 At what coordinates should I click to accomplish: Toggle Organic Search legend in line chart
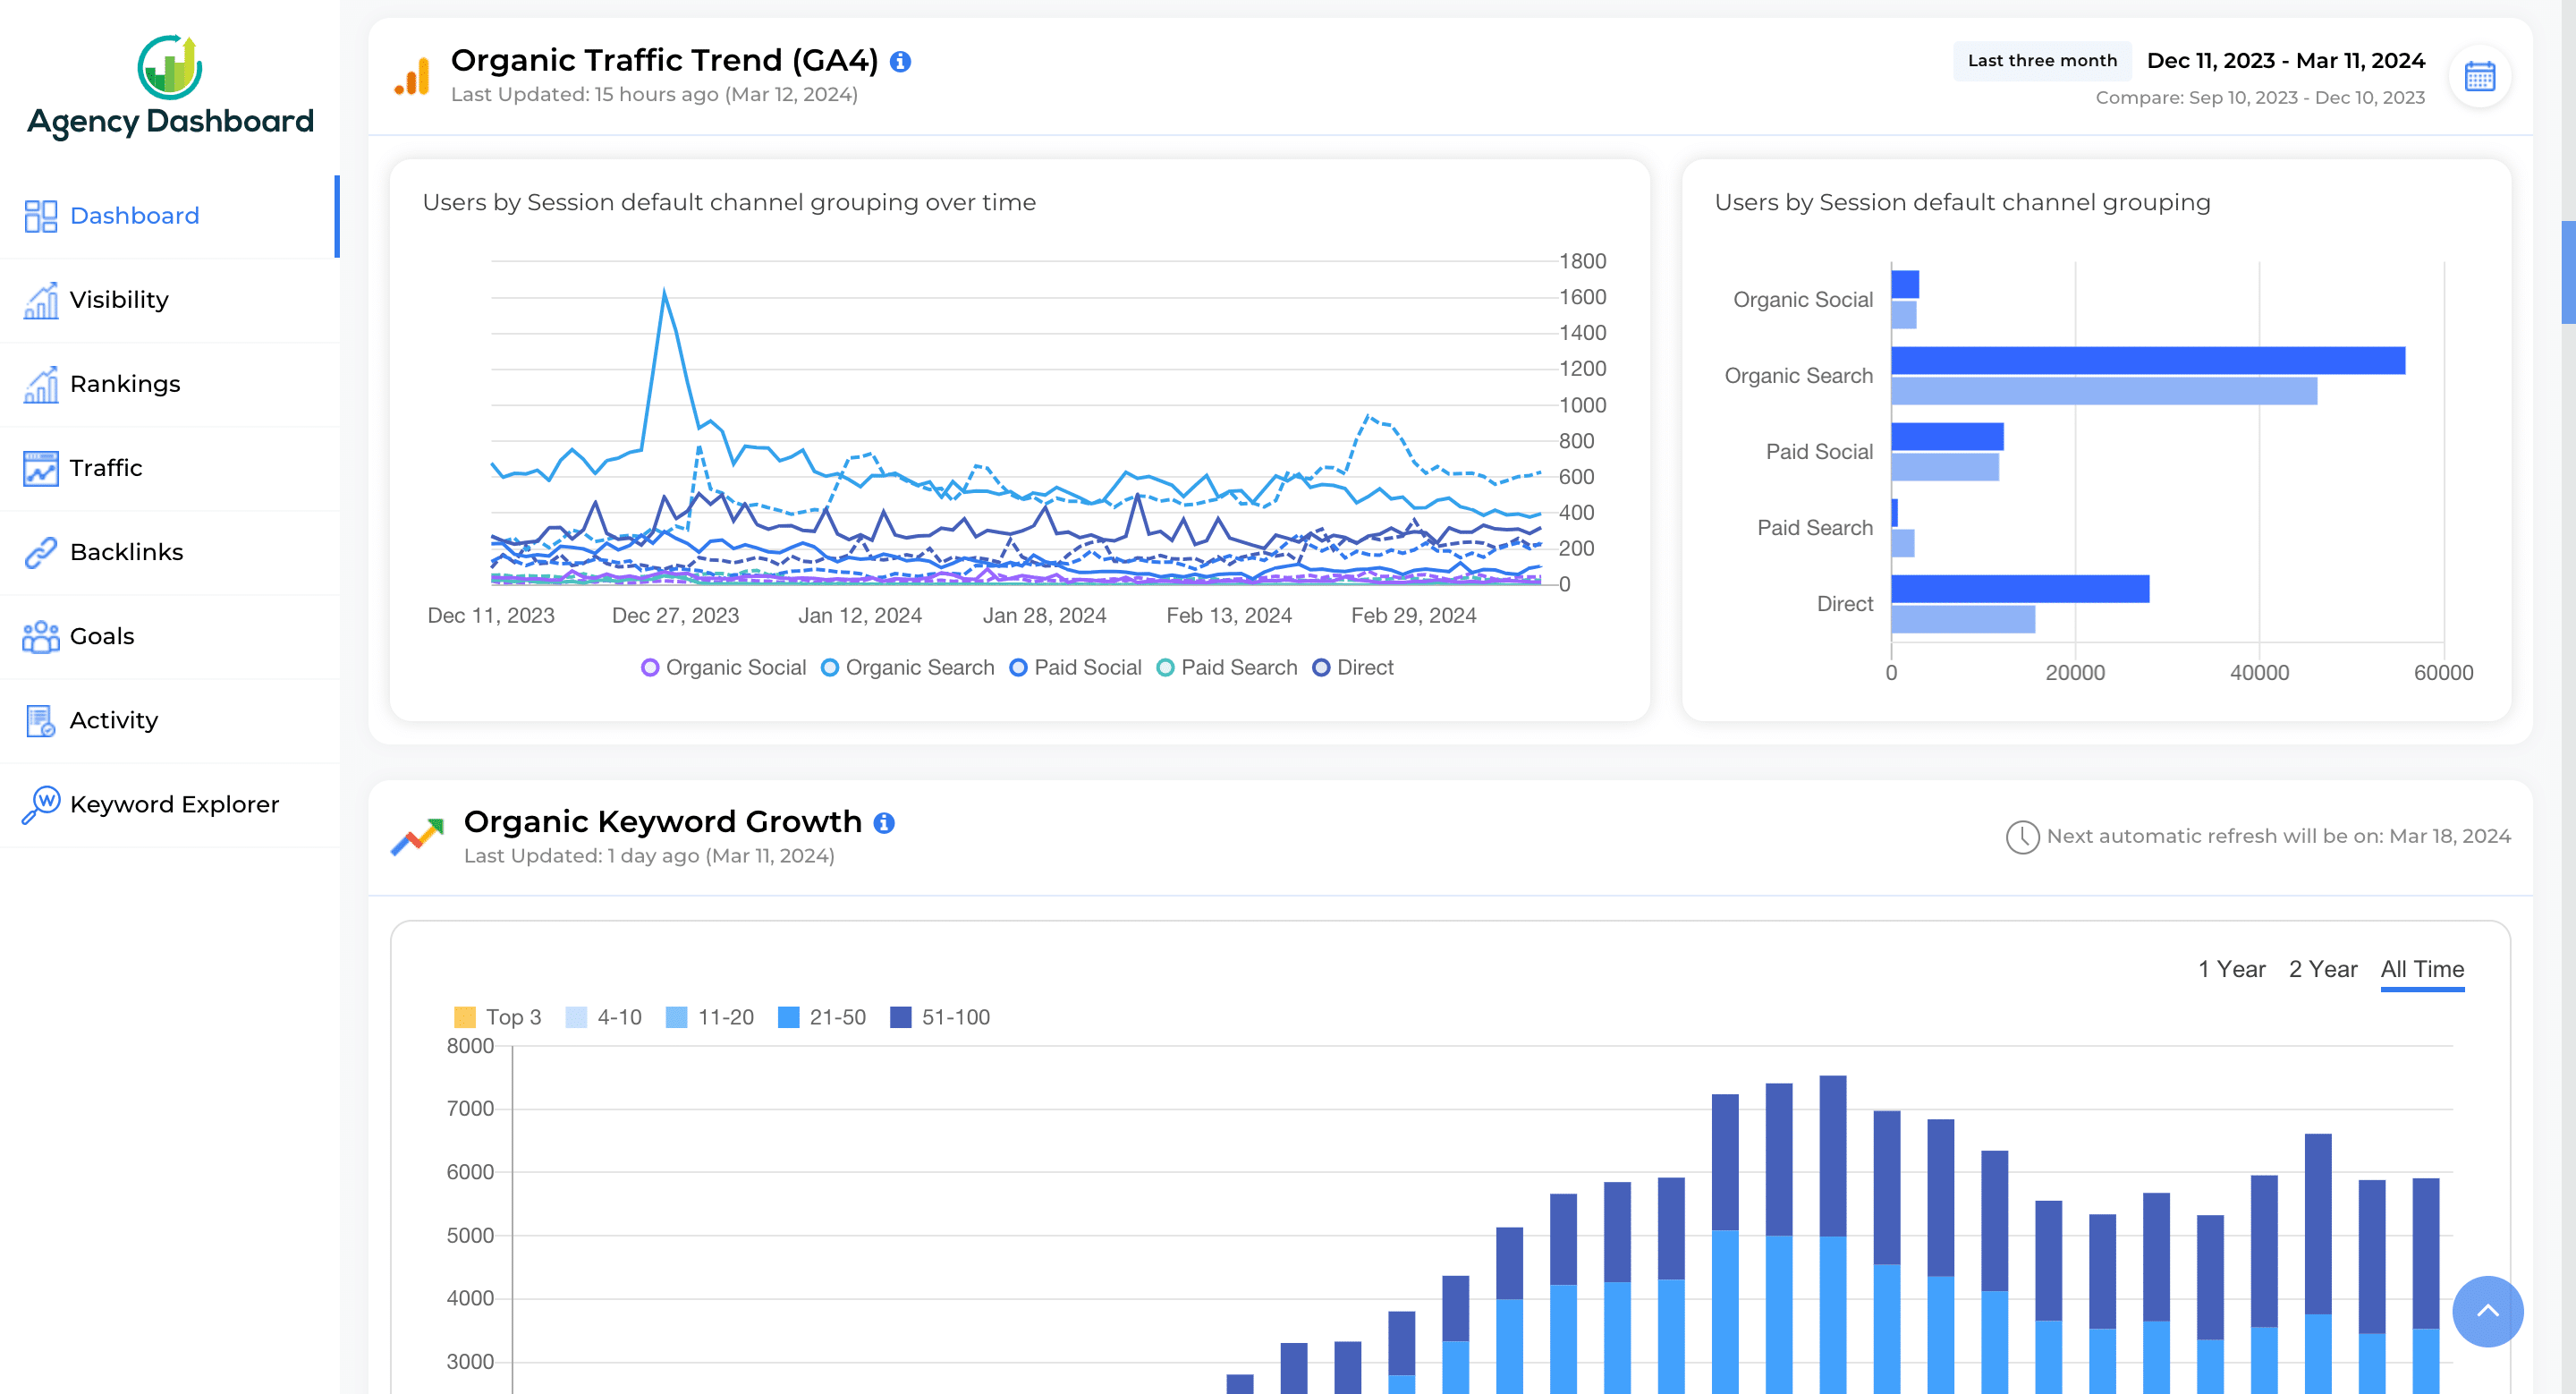coord(907,668)
